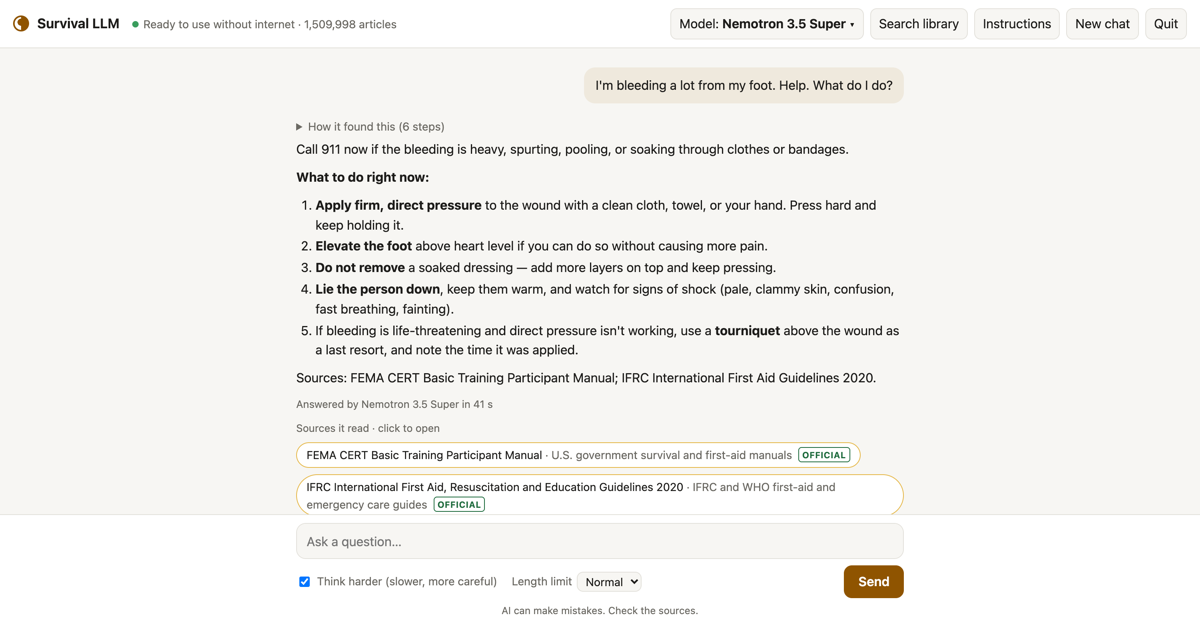Image resolution: width=1200 pixels, height=628 pixels.
Task: Click the green ready status dot
Action: coord(135,24)
